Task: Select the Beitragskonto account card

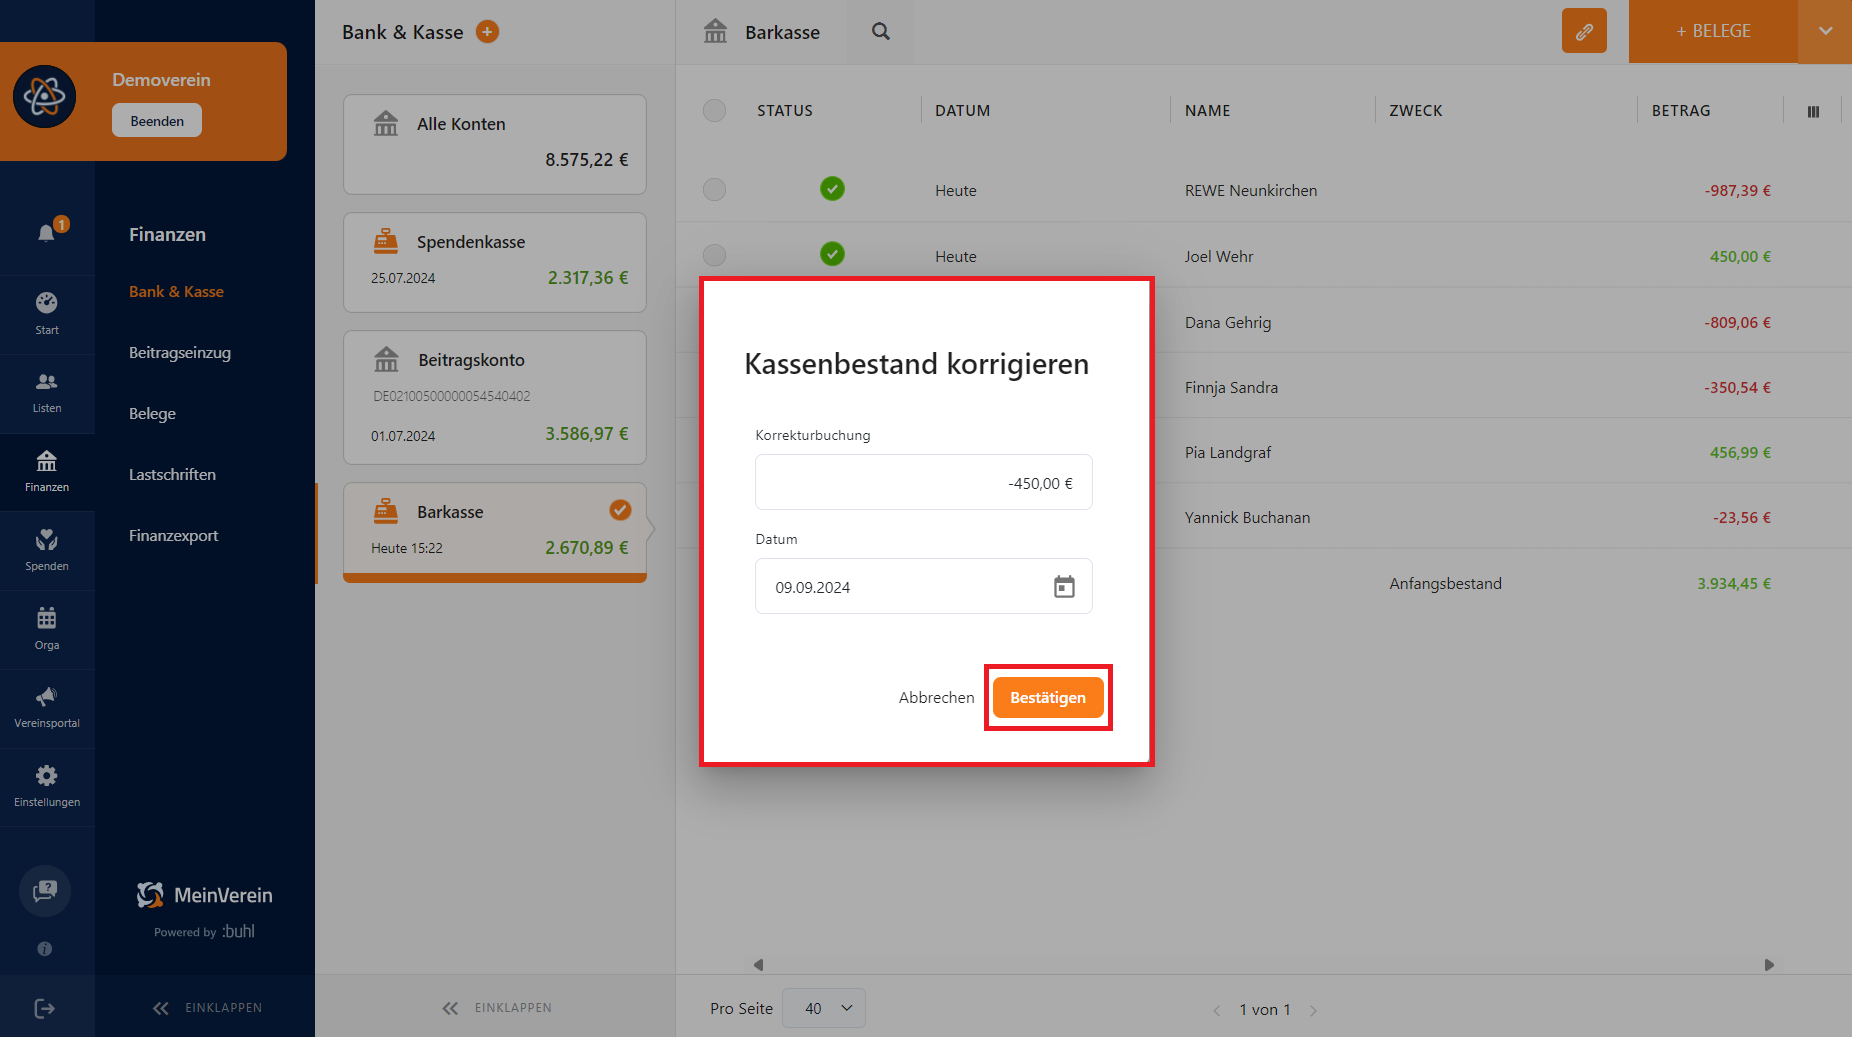Action: coord(495,397)
